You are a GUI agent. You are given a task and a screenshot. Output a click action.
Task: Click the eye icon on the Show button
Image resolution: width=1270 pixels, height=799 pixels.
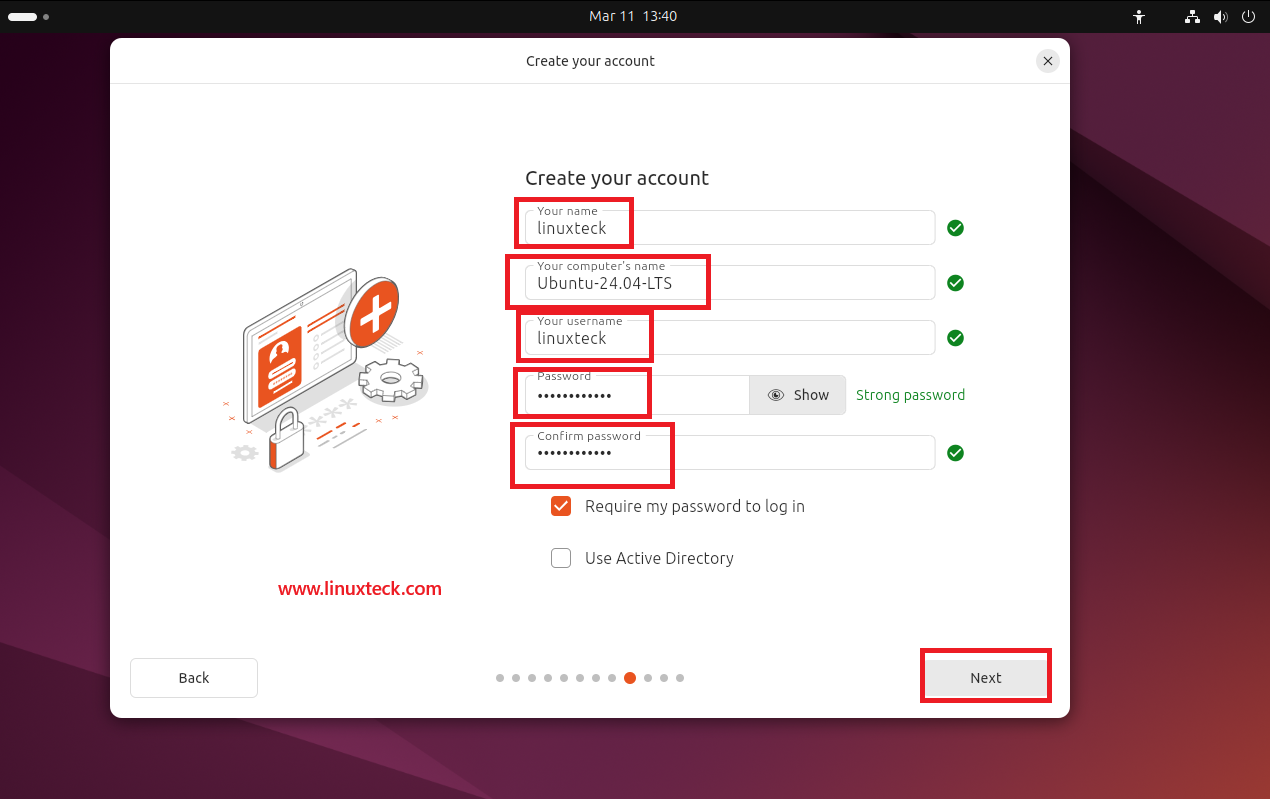click(x=777, y=395)
